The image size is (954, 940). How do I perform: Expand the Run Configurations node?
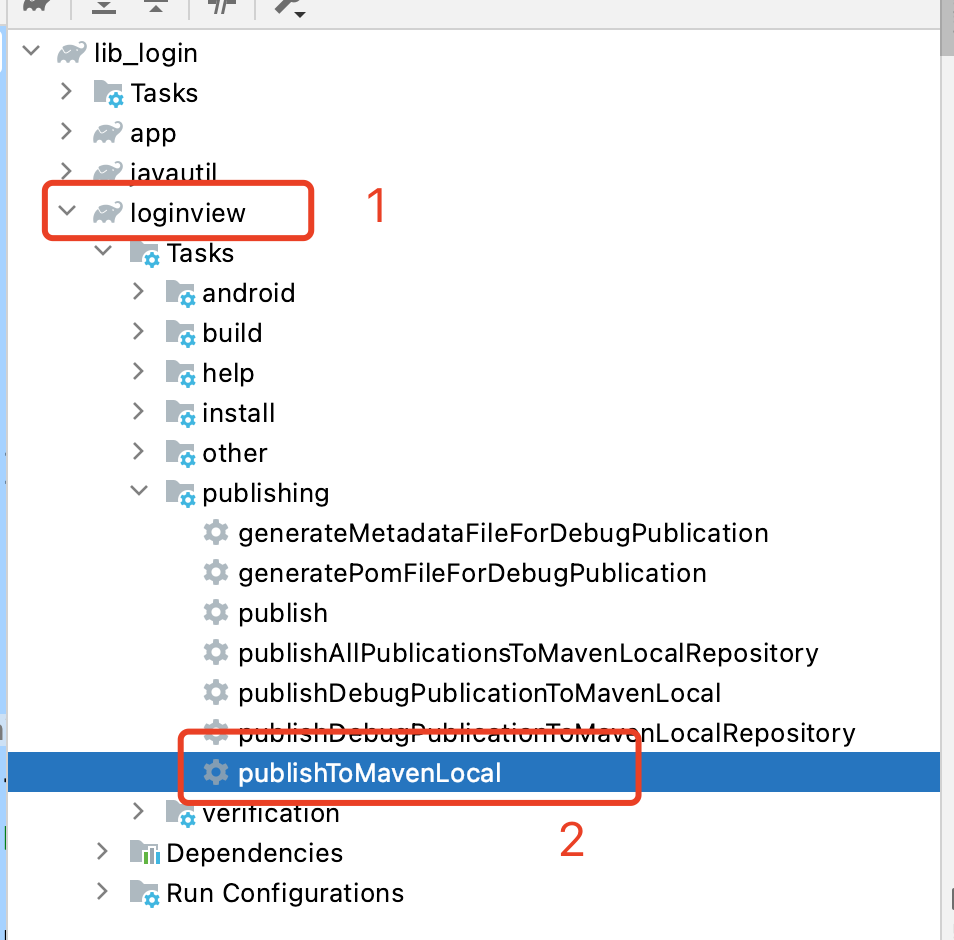tap(103, 891)
